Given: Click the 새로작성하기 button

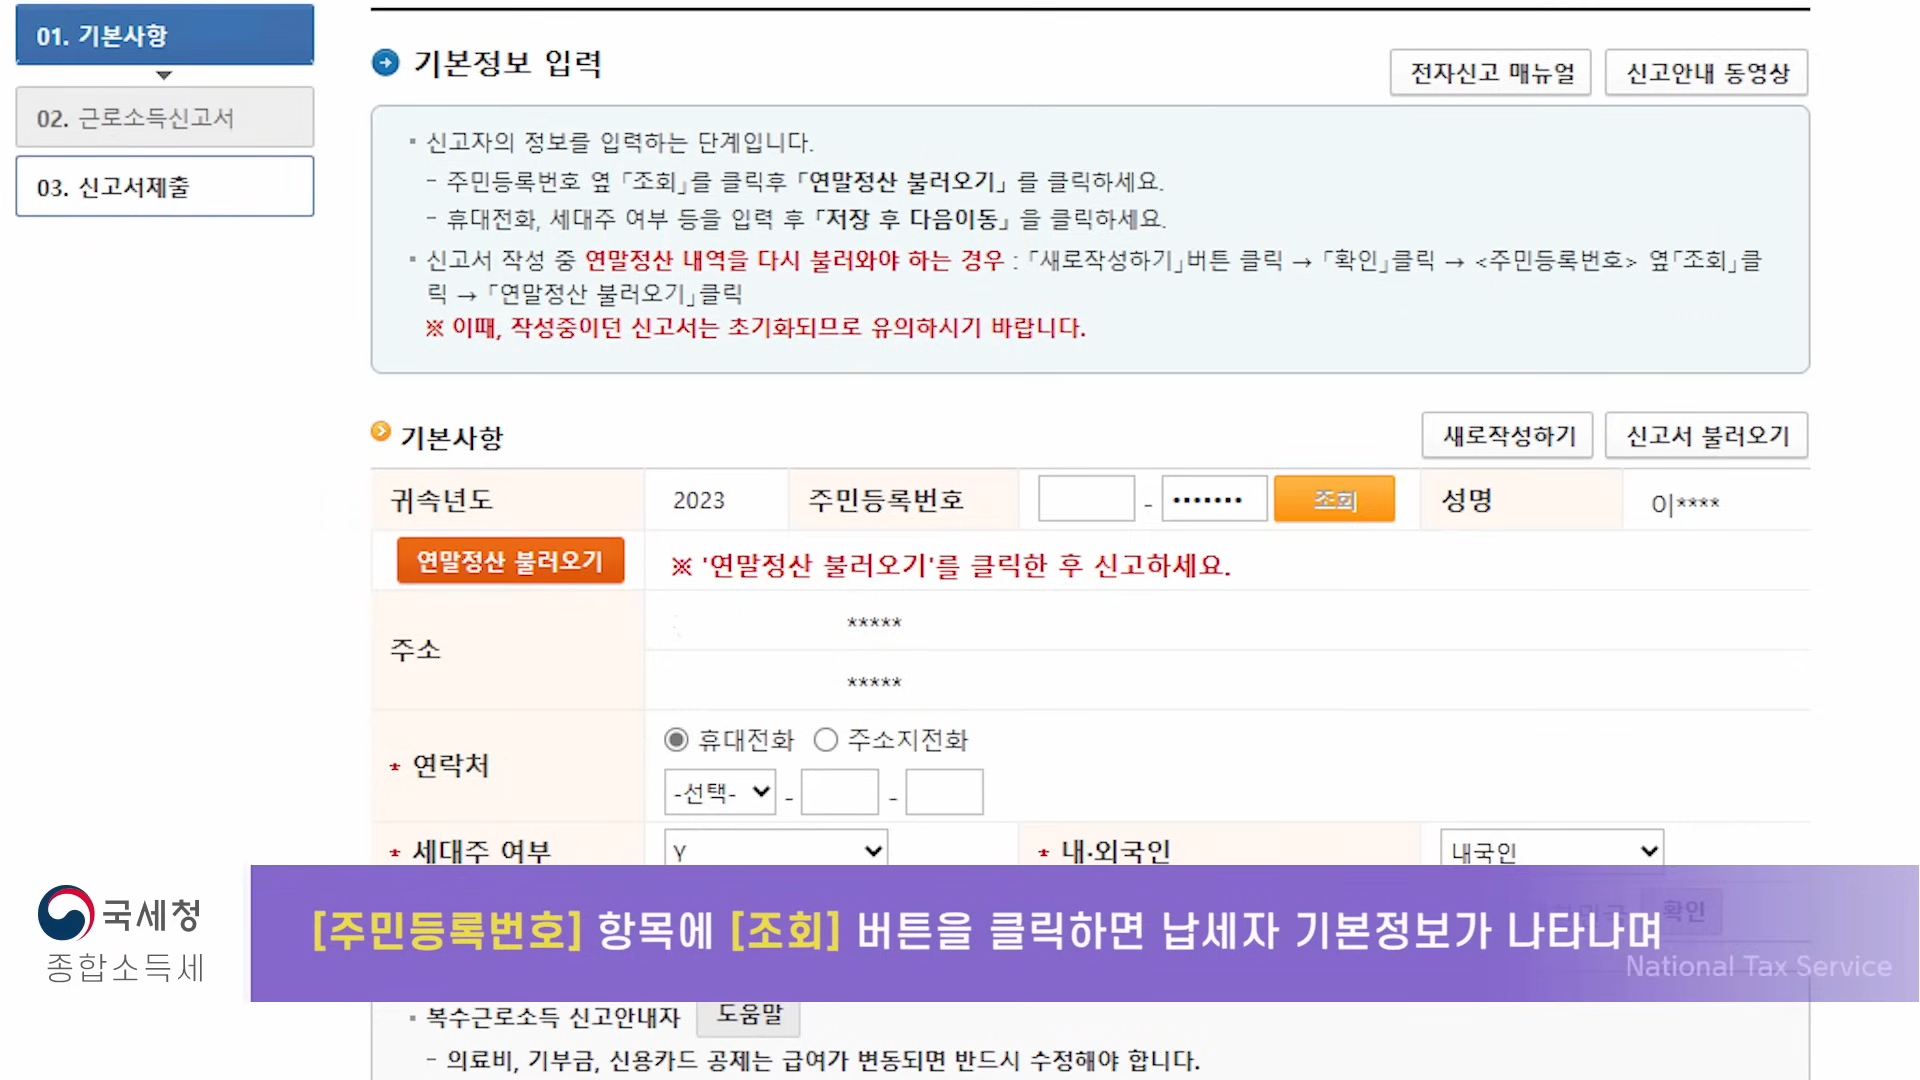Looking at the screenshot, I should [x=1507, y=436].
